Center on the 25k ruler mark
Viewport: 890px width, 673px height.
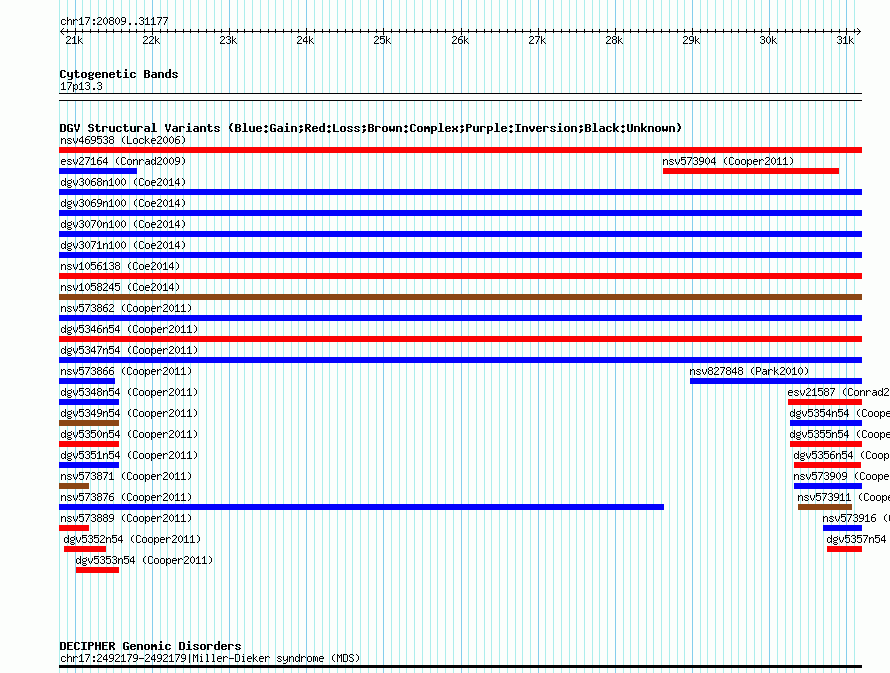tap(383, 40)
